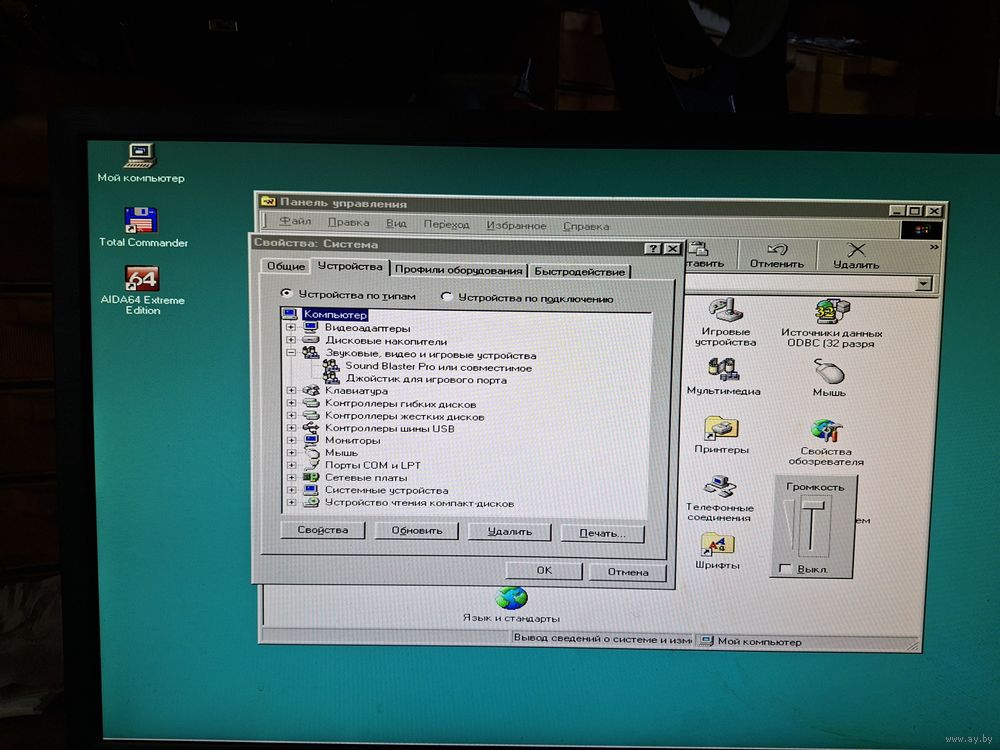
Task: Open the Правка menu
Action: (x=348, y=224)
